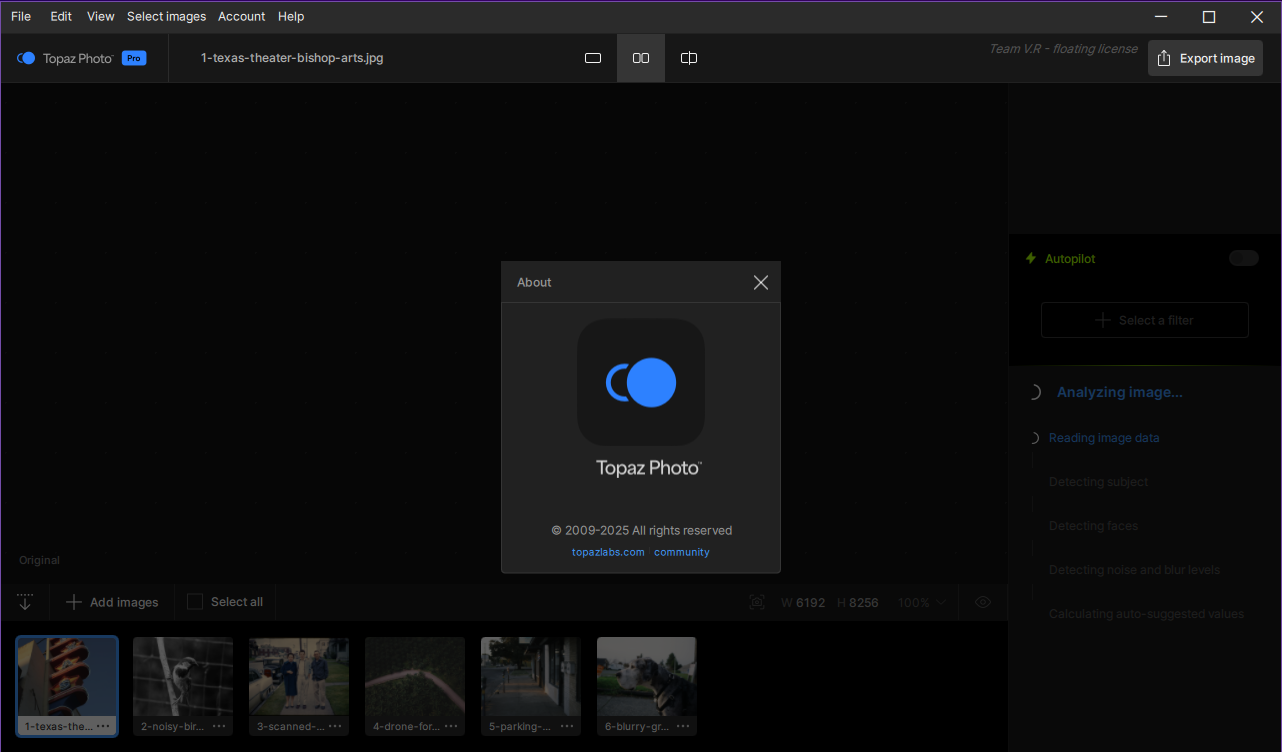
Task: Close the About dialog
Action: pyautogui.click(x=761, y=283)
